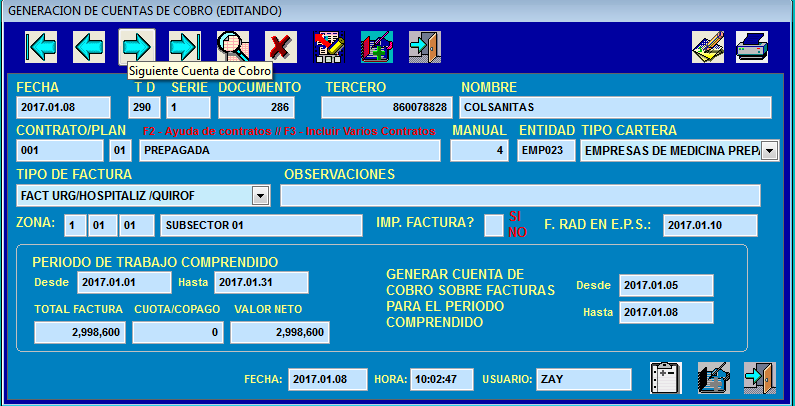The image size is (795, 406).
Task: Click the invoices Hasta field 2017.01.08
Action: tap(666, 312)
